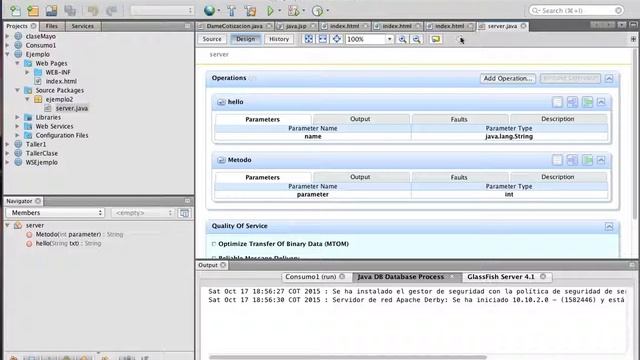The image size is (640, 360).
Task: Click the Clean and Build icon
Action: click(x=251, y=11)
